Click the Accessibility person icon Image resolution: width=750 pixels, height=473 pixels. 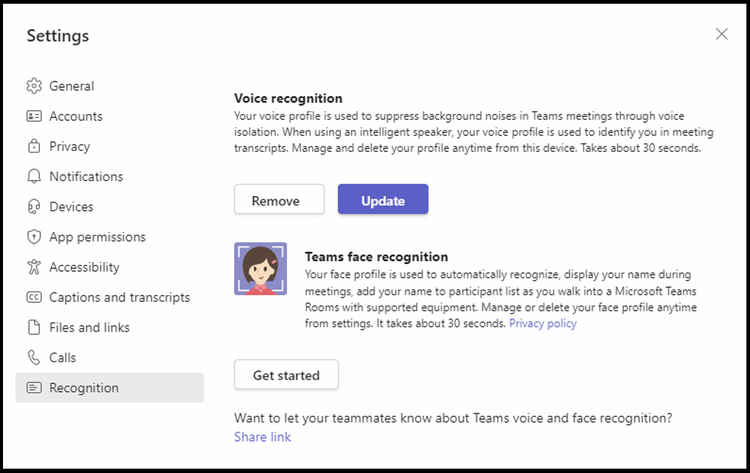pos(34,267)
